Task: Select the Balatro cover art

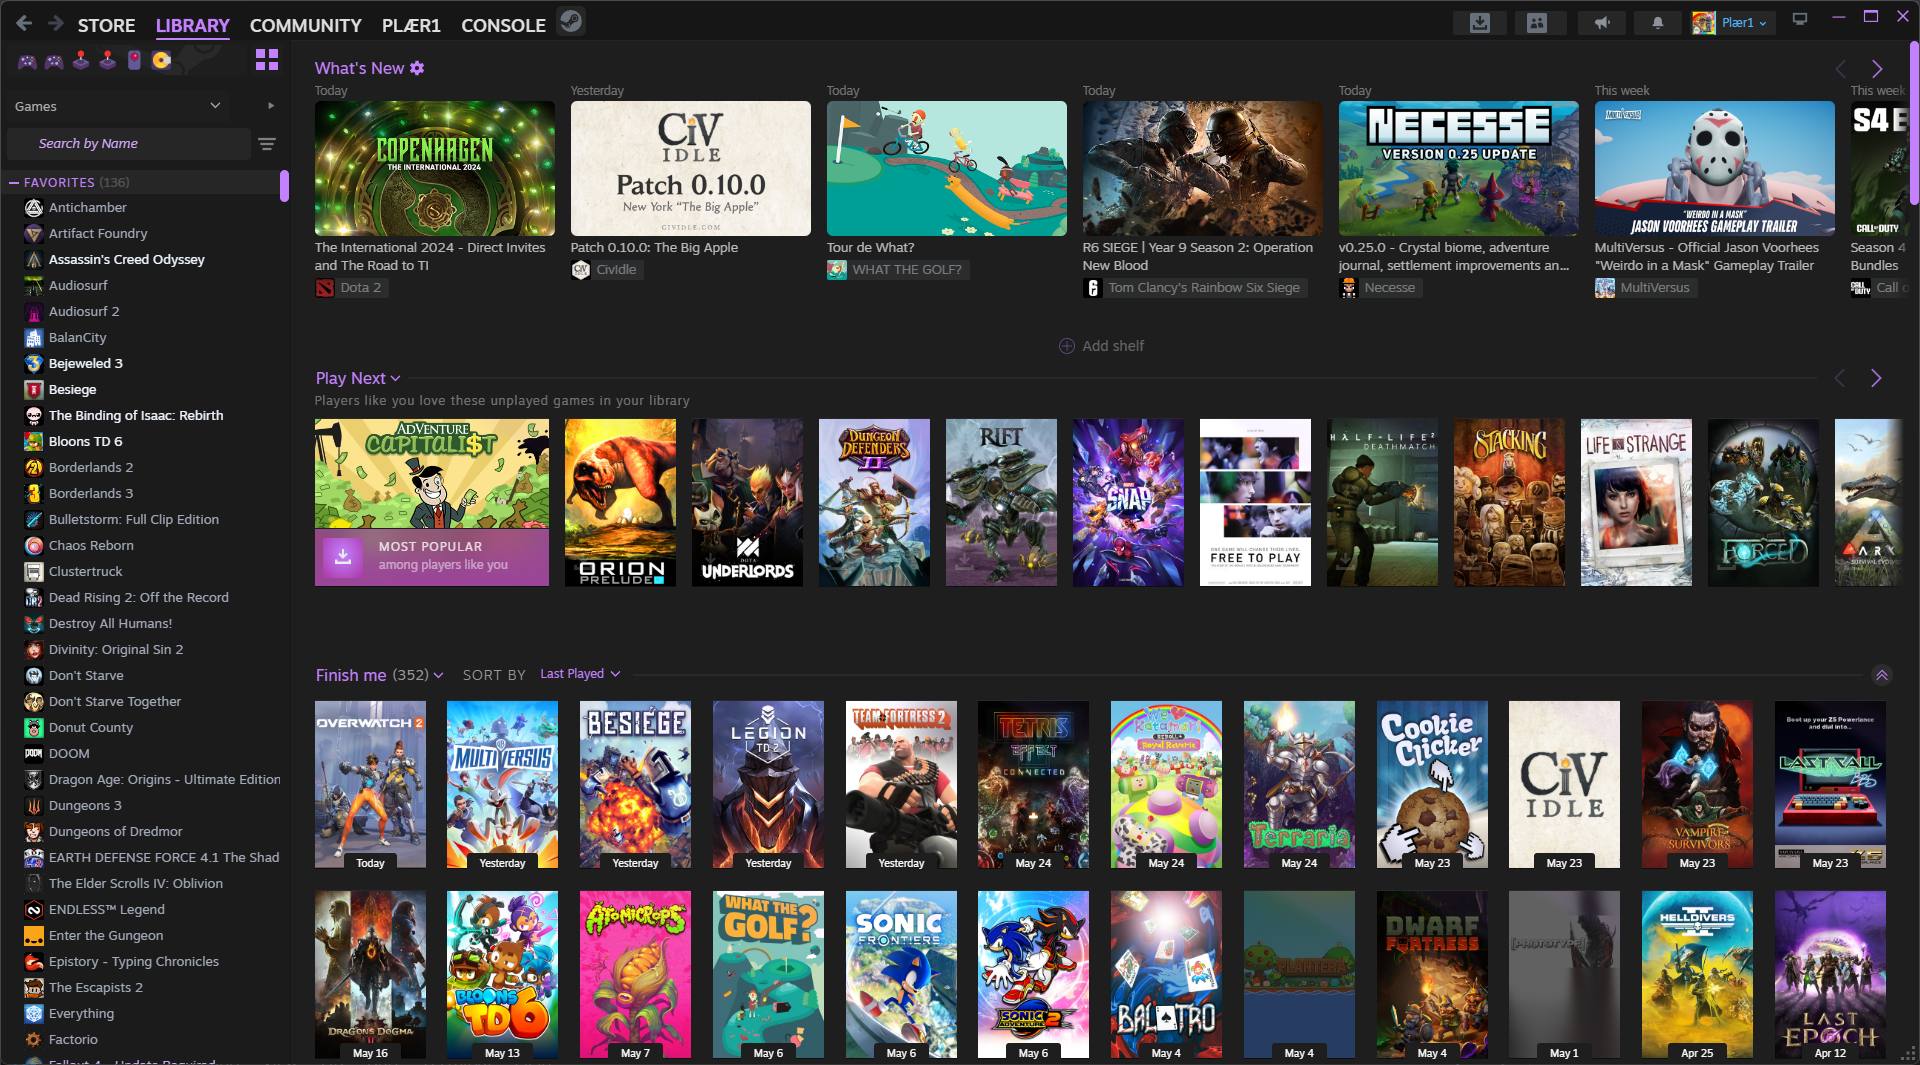Action: click(x=1166, y=974)
